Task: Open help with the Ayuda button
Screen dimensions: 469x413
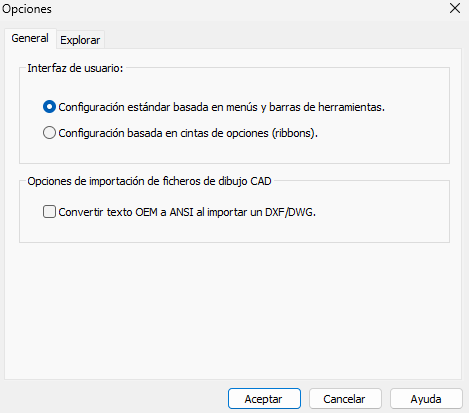Action: [426, 399]
